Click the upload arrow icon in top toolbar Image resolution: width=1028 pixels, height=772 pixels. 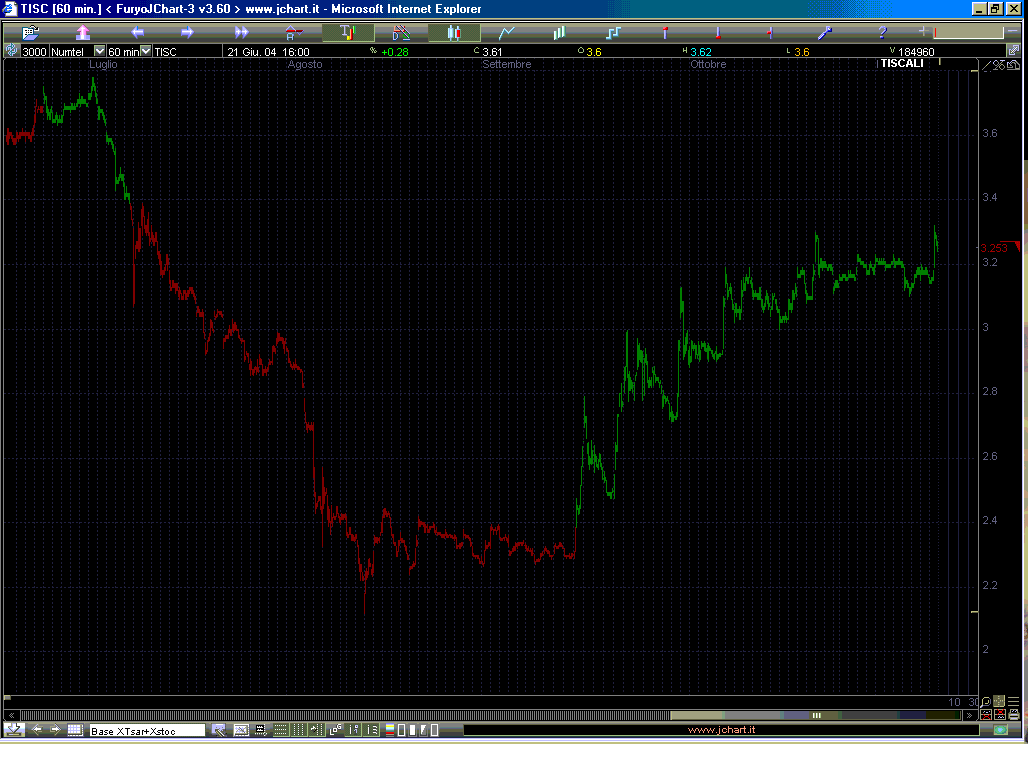click(x=83, y=33)
